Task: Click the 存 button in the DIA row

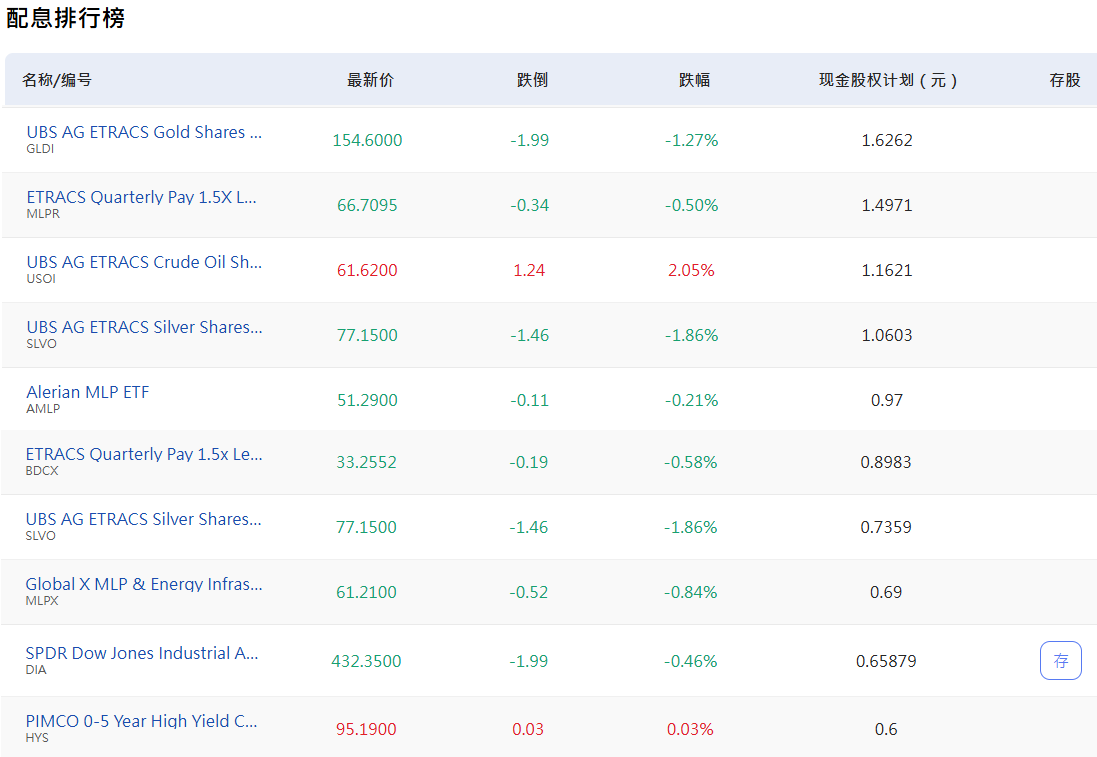Action: coord(1061,660)
